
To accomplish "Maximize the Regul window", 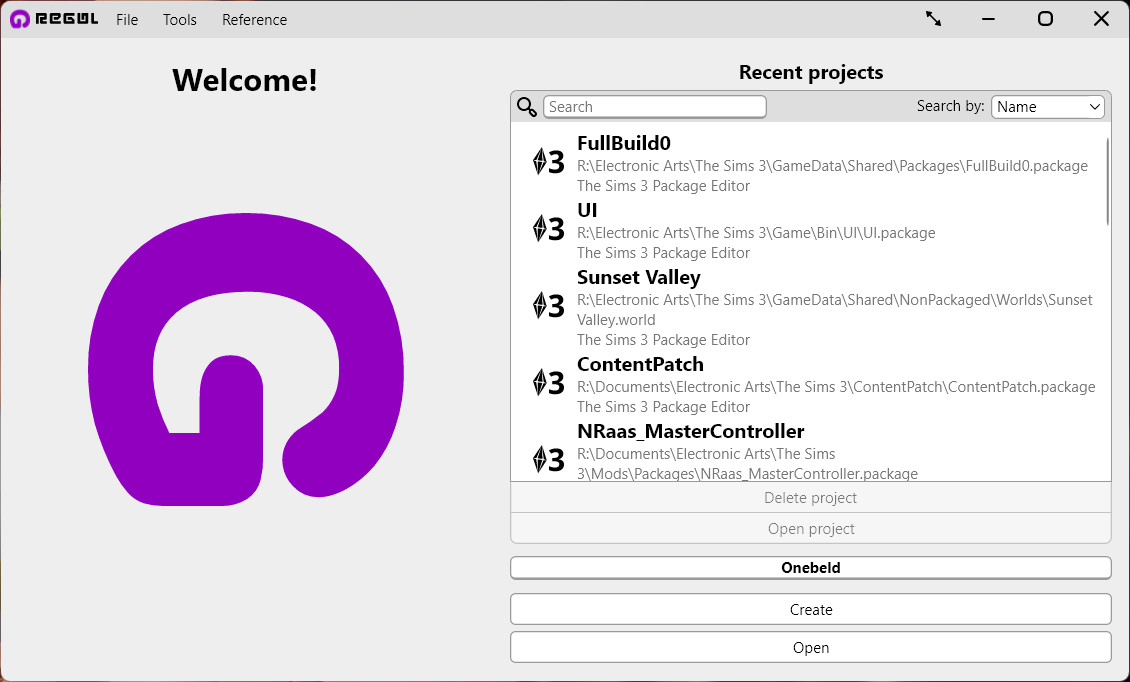I will 1045,19.
